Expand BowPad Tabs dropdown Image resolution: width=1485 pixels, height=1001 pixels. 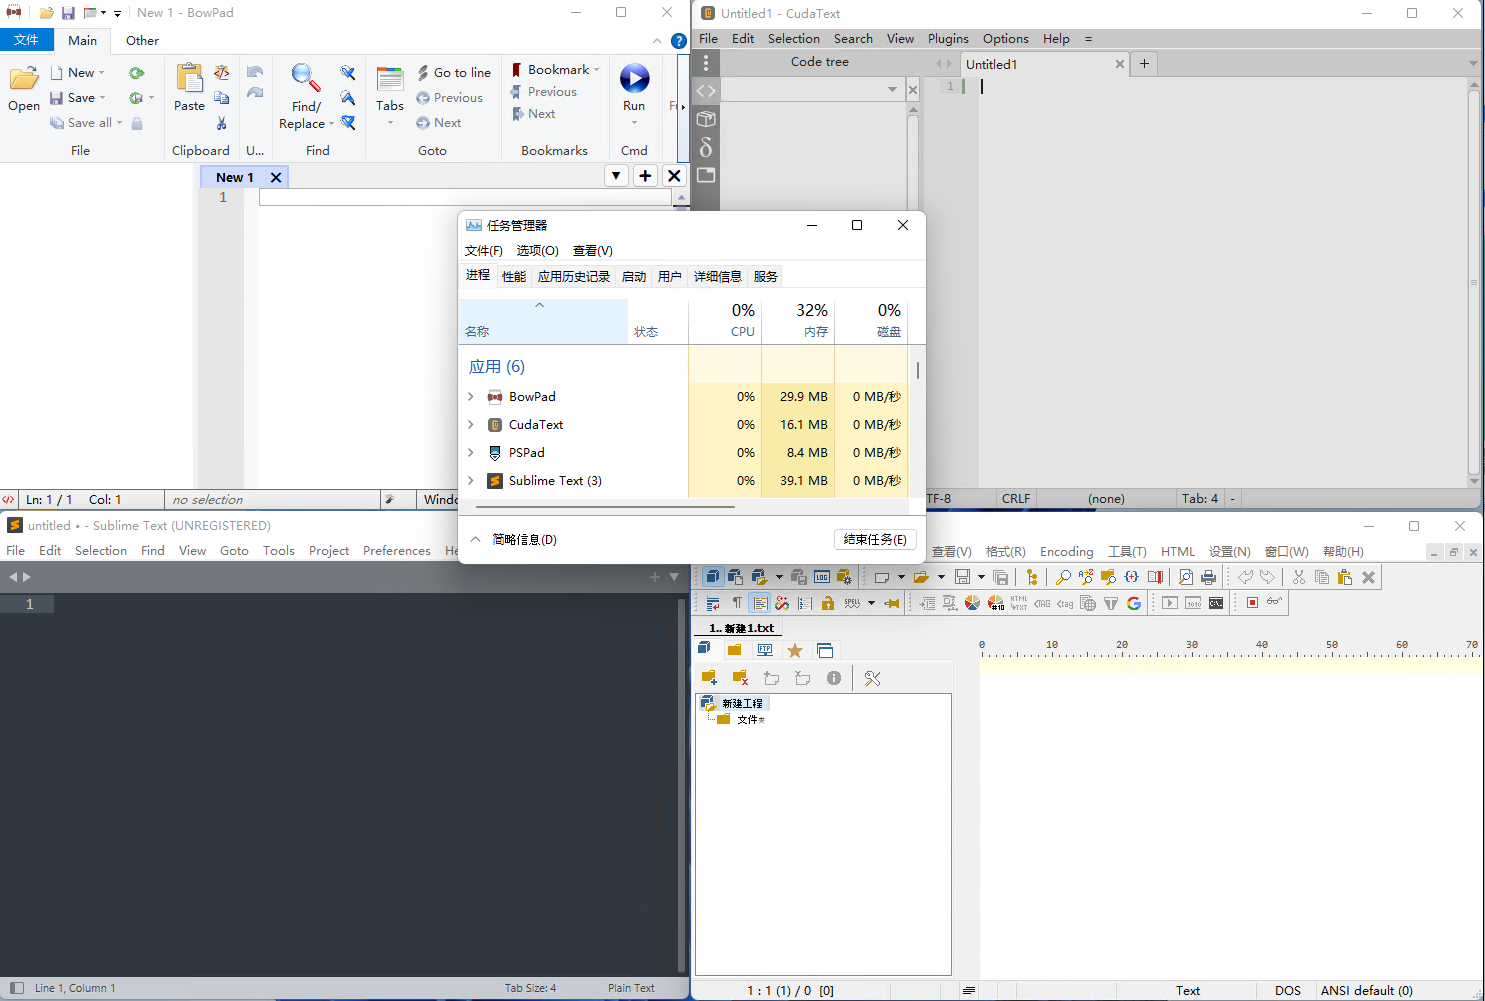[x=390, y=123]
